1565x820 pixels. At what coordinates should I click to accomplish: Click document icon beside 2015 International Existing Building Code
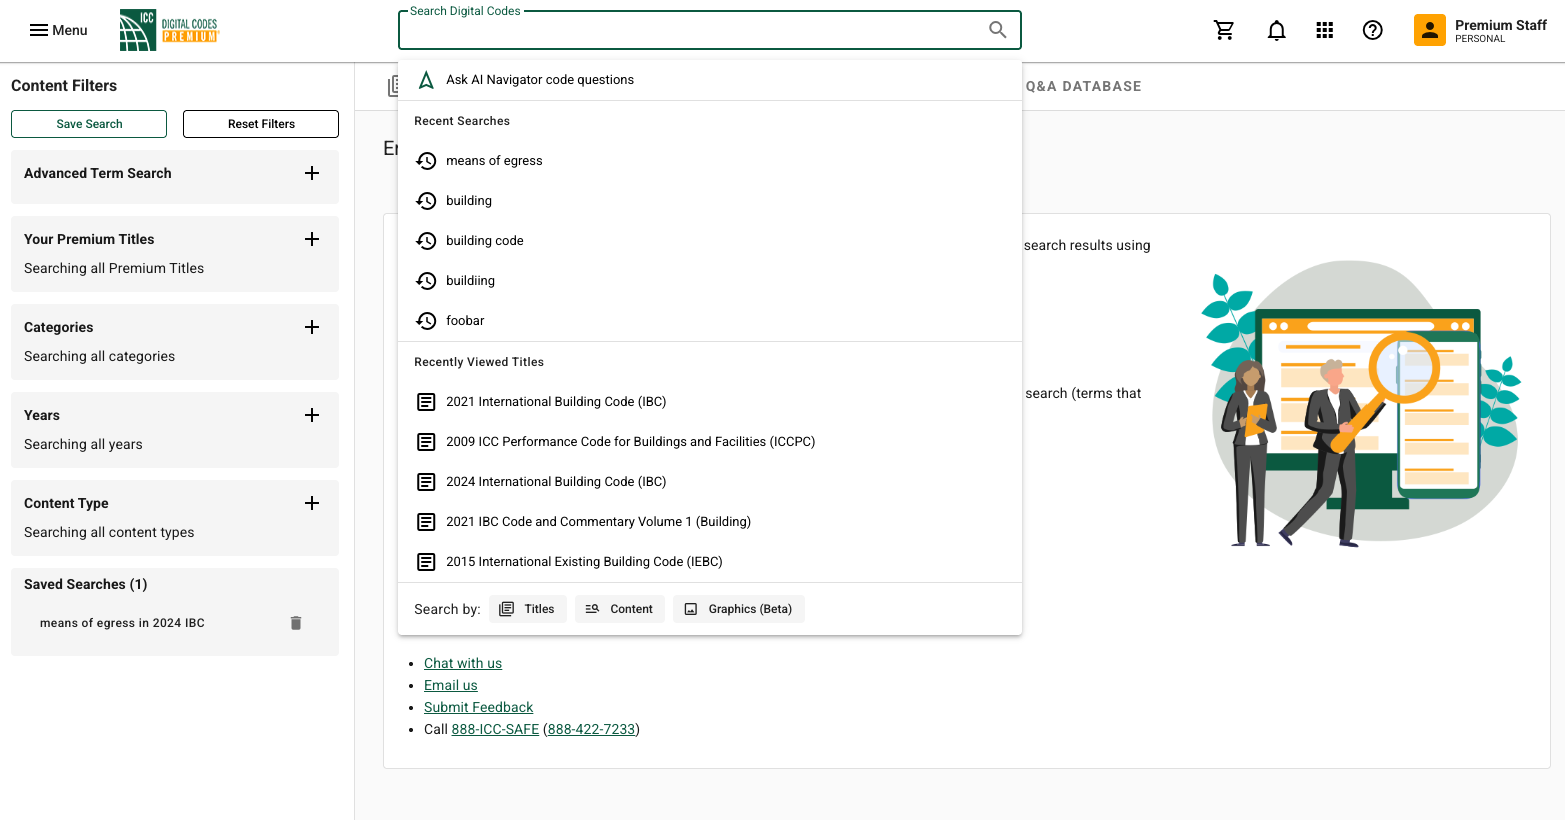[426, 562]
